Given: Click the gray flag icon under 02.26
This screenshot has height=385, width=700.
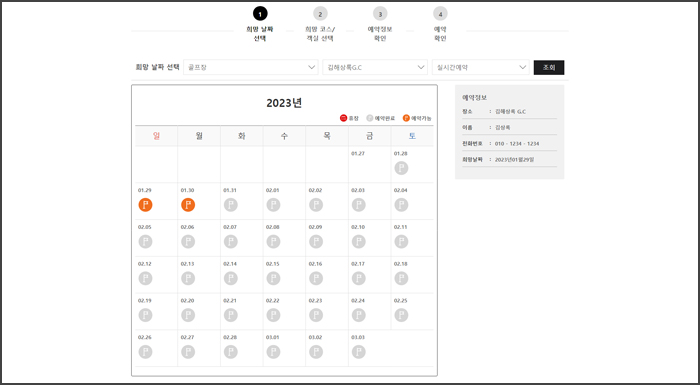Looking at the screenshot, I should (x=145, y=352).
